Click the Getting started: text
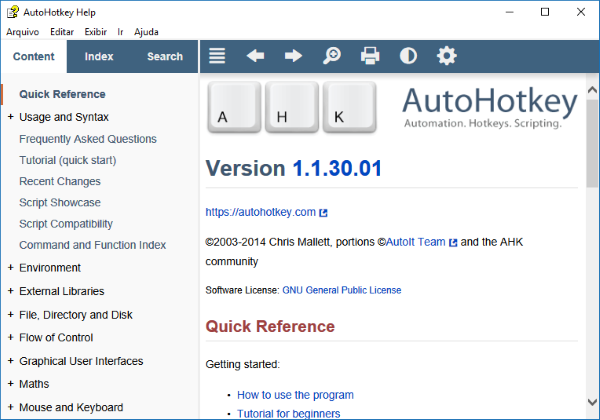600x420 pixels. pyautogui.click(x=243, y=364)
